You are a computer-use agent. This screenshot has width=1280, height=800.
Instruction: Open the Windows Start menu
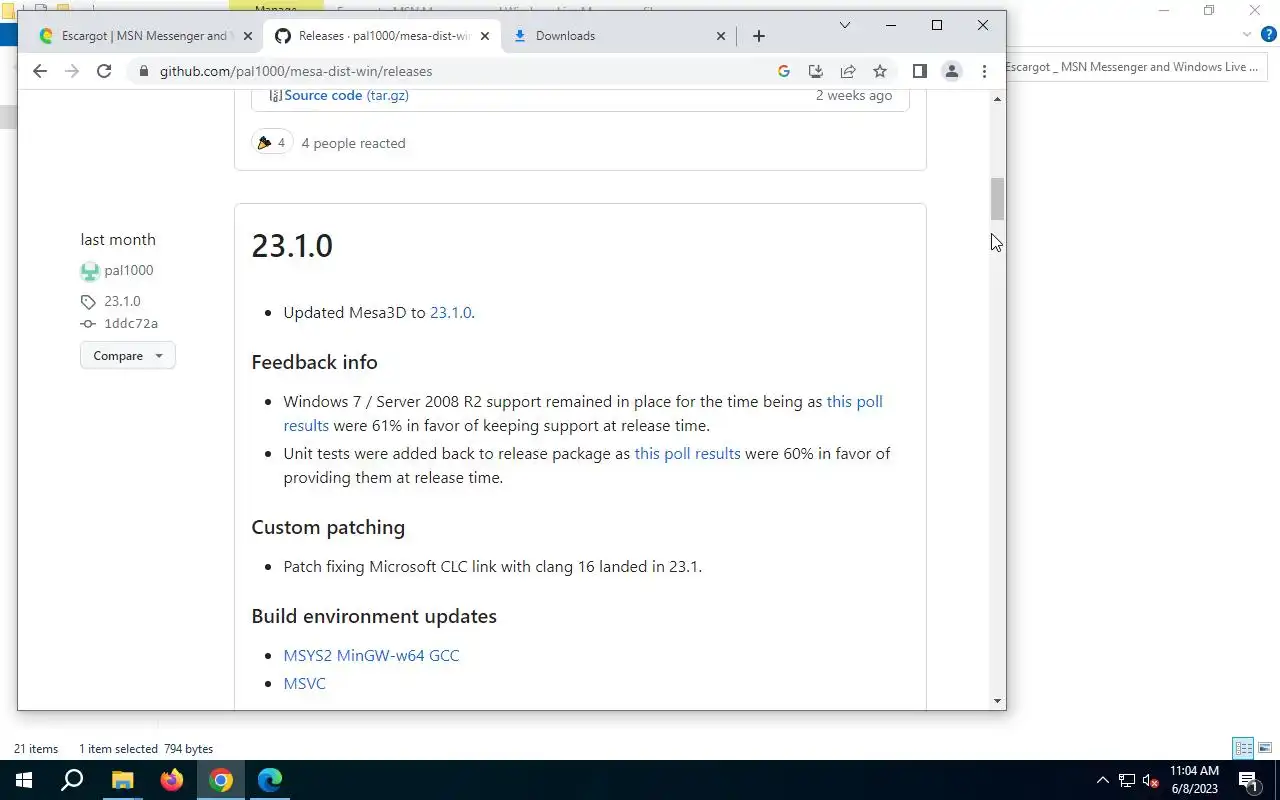[x=24, y=780]
